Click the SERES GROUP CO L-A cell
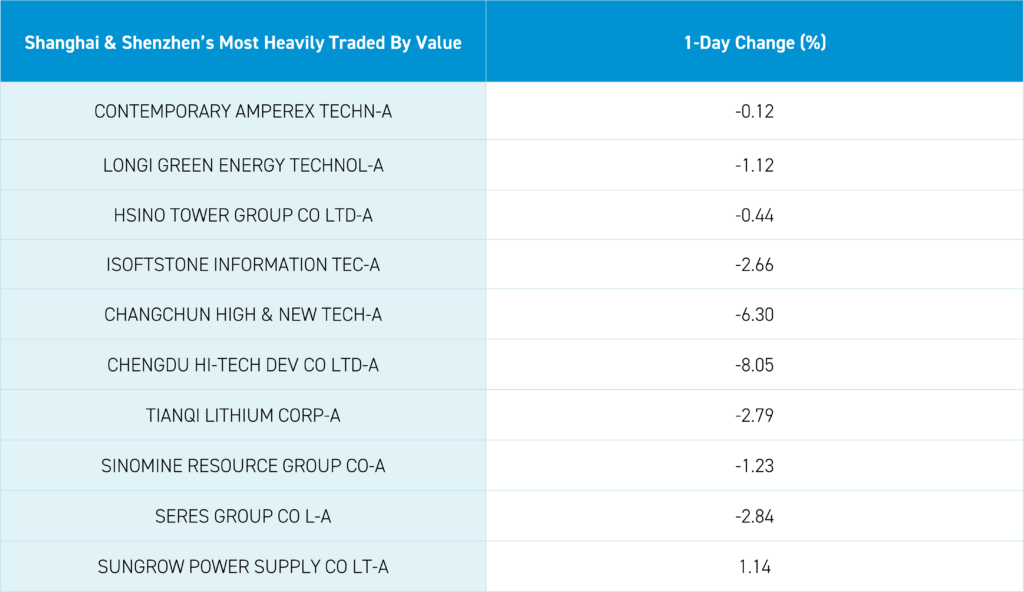The image size is (1024, 592). pyautogui.click(x=243, y=516)
